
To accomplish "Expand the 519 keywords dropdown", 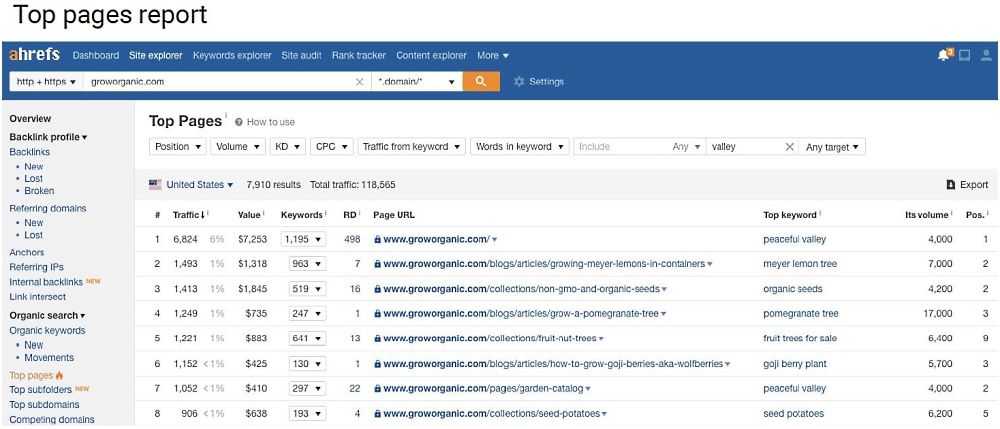I will pos(307,289).
